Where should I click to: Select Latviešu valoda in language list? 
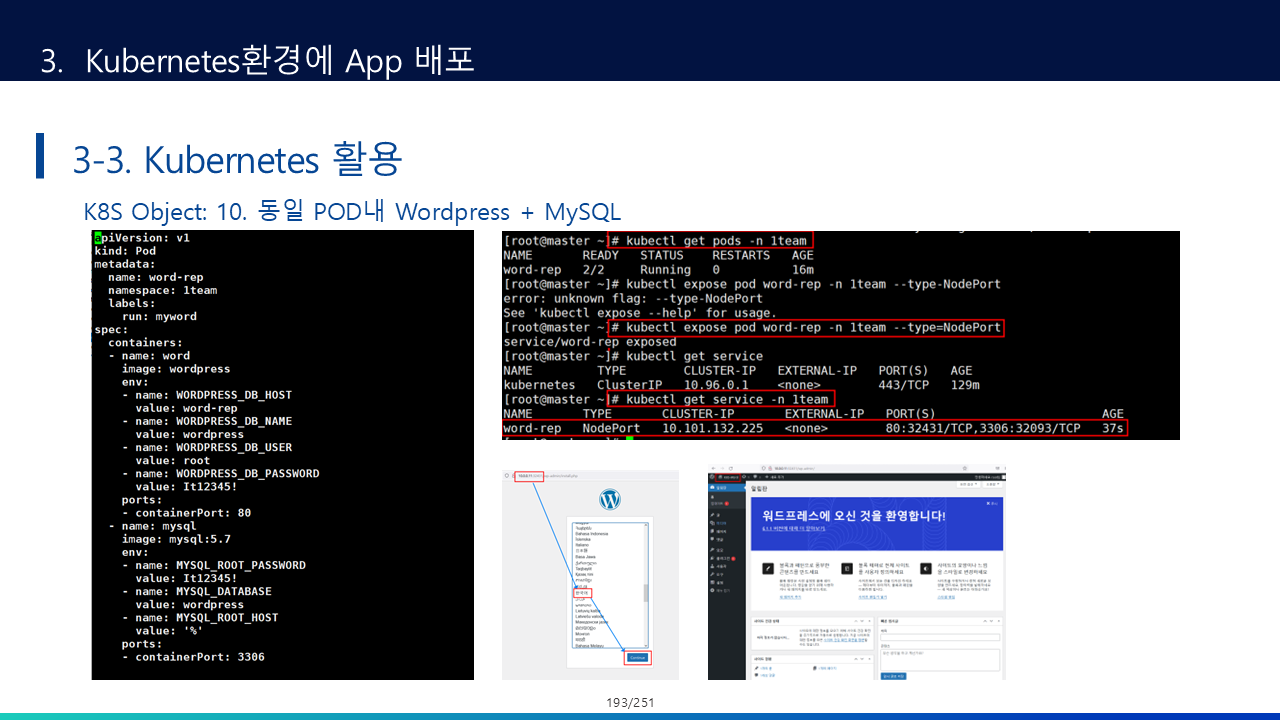click(589, 616)
